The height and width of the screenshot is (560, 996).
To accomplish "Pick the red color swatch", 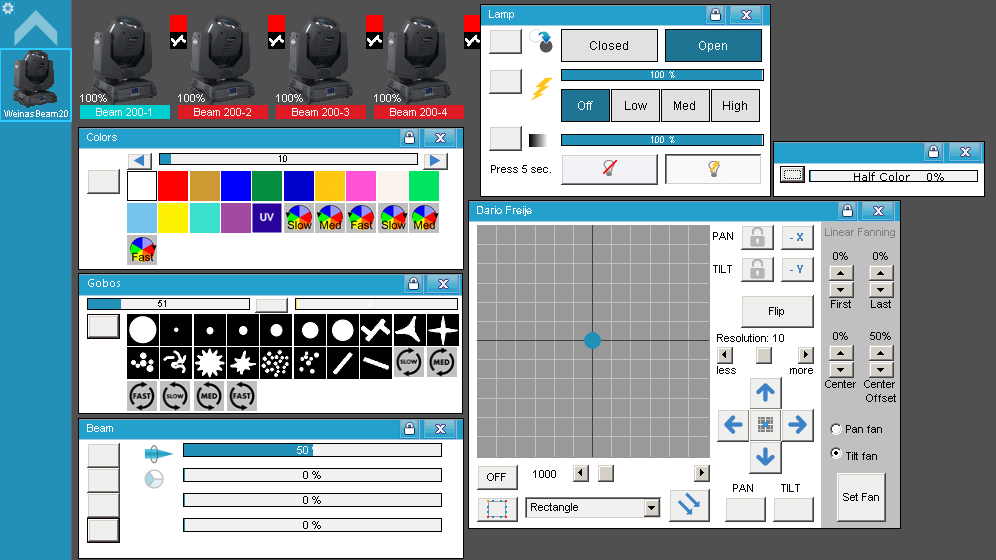I will coord(173,186).
